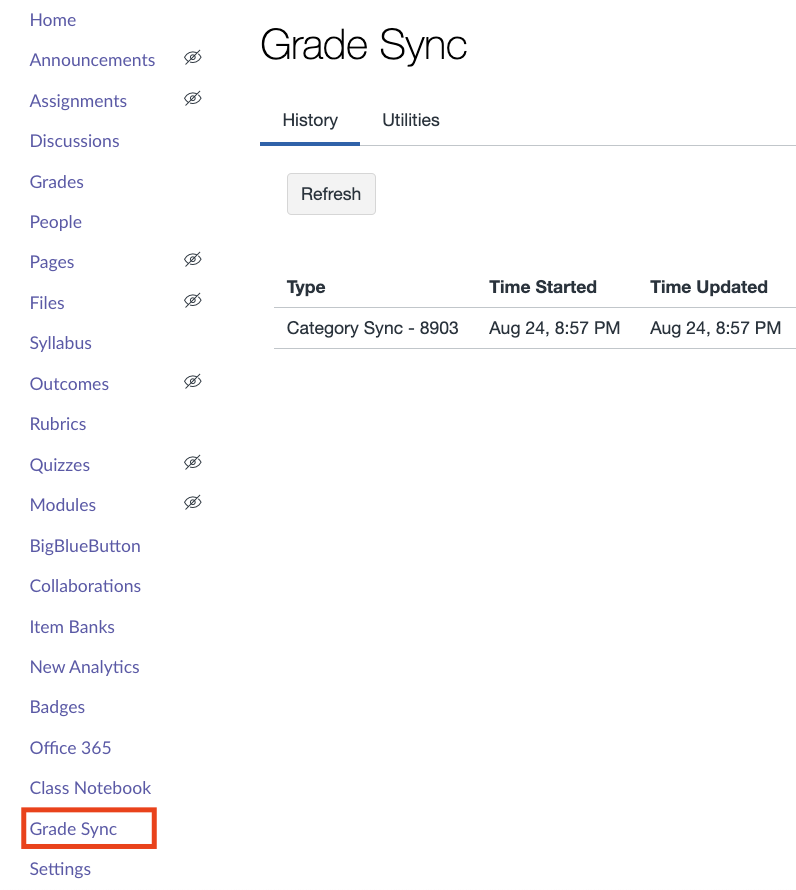
Task: Open the Grade Sync navigation link
Action: (x=73, y=829)
